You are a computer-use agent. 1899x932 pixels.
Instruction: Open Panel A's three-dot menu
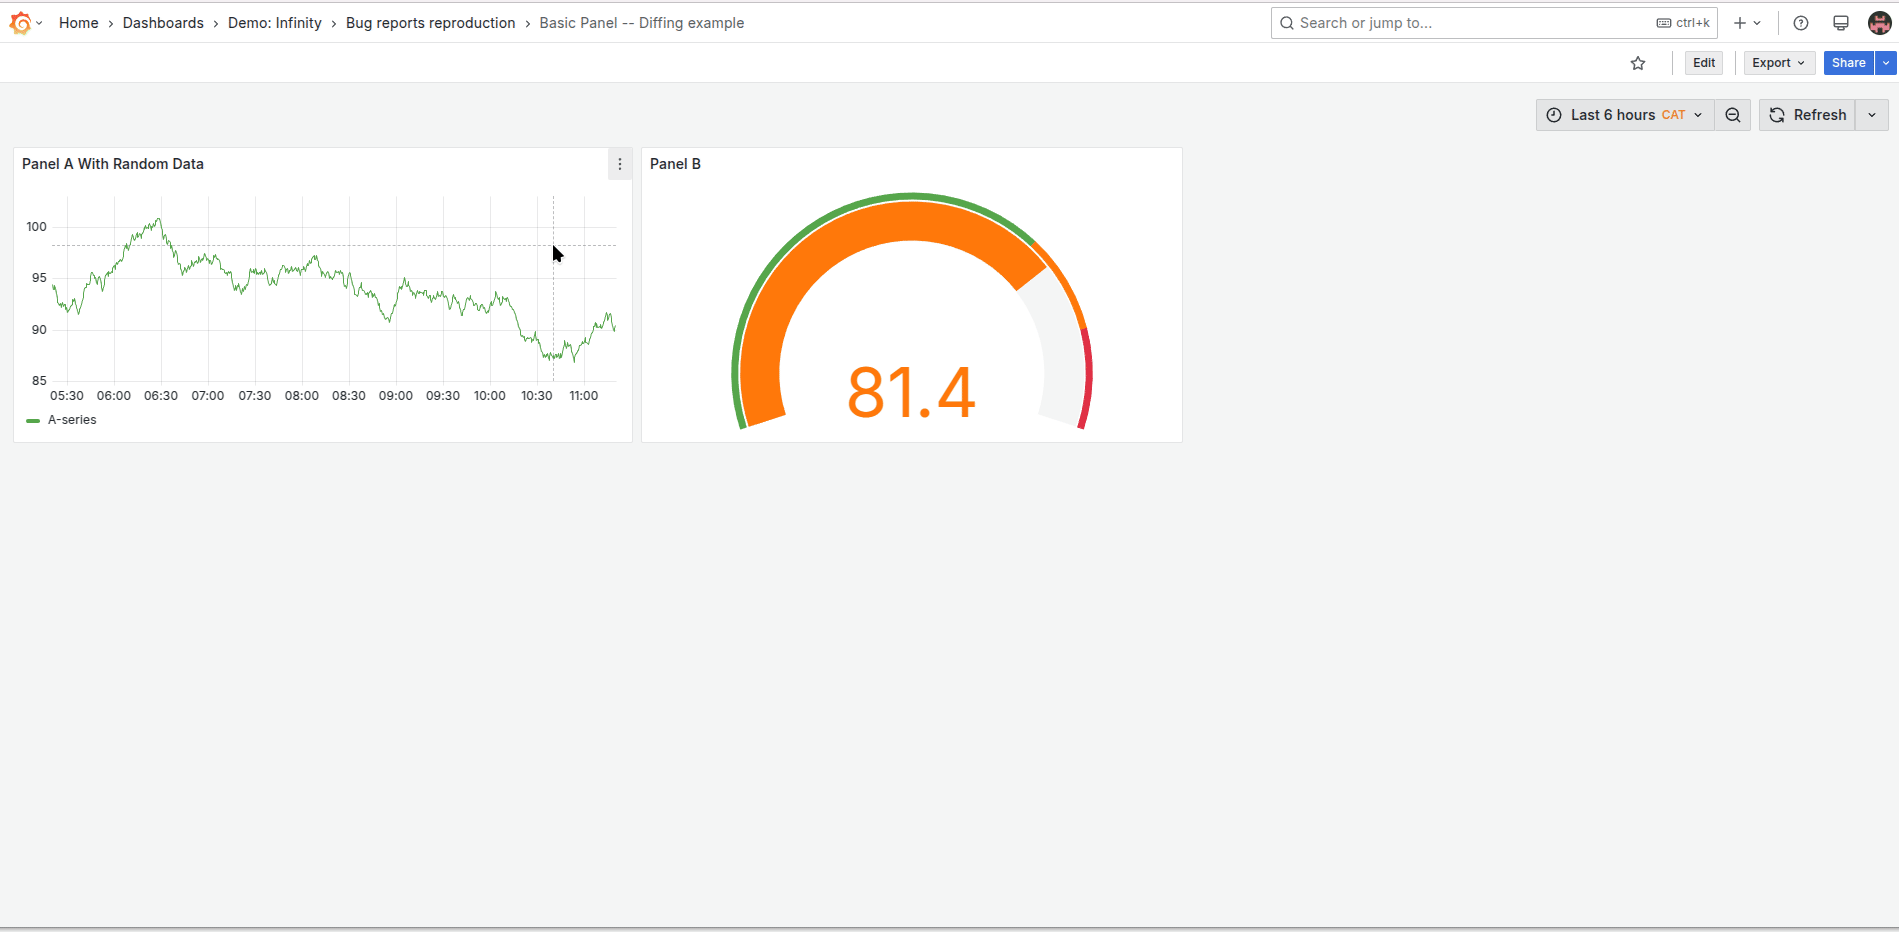pos(619,164)
